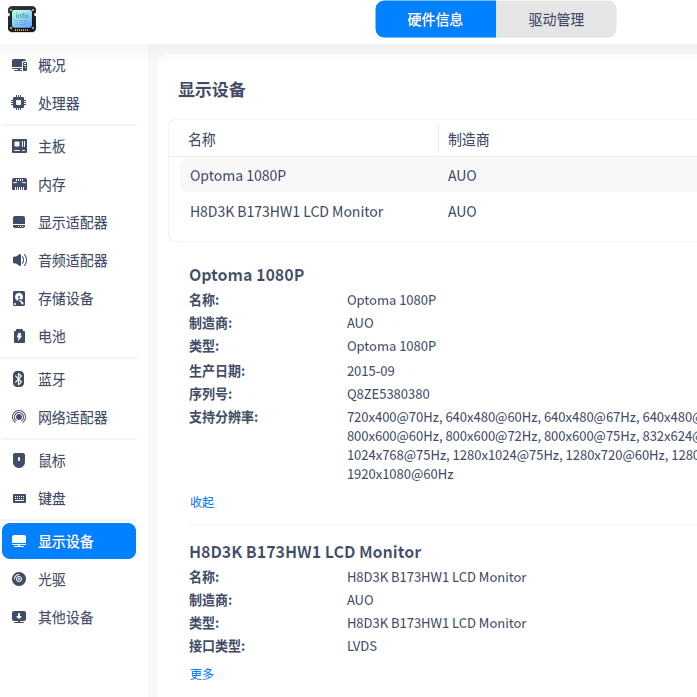Open the 网络适配器 sidebar entry
The width and height of the screenshot is (697, 697).
69,417
